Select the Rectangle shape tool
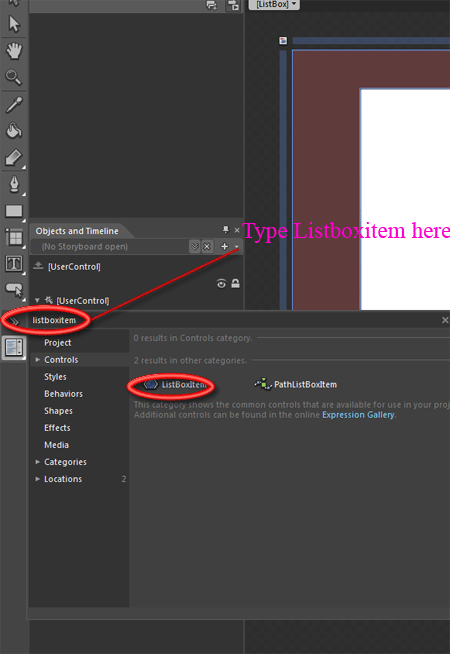Image resolution: width=450 pixels, height=654 pixels. tap(14, 211)
